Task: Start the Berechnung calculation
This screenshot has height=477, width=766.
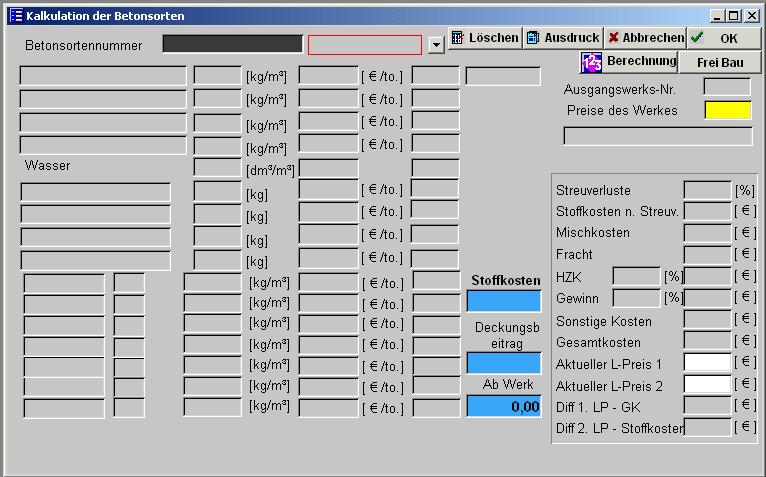Action: [x=628, y=62]
